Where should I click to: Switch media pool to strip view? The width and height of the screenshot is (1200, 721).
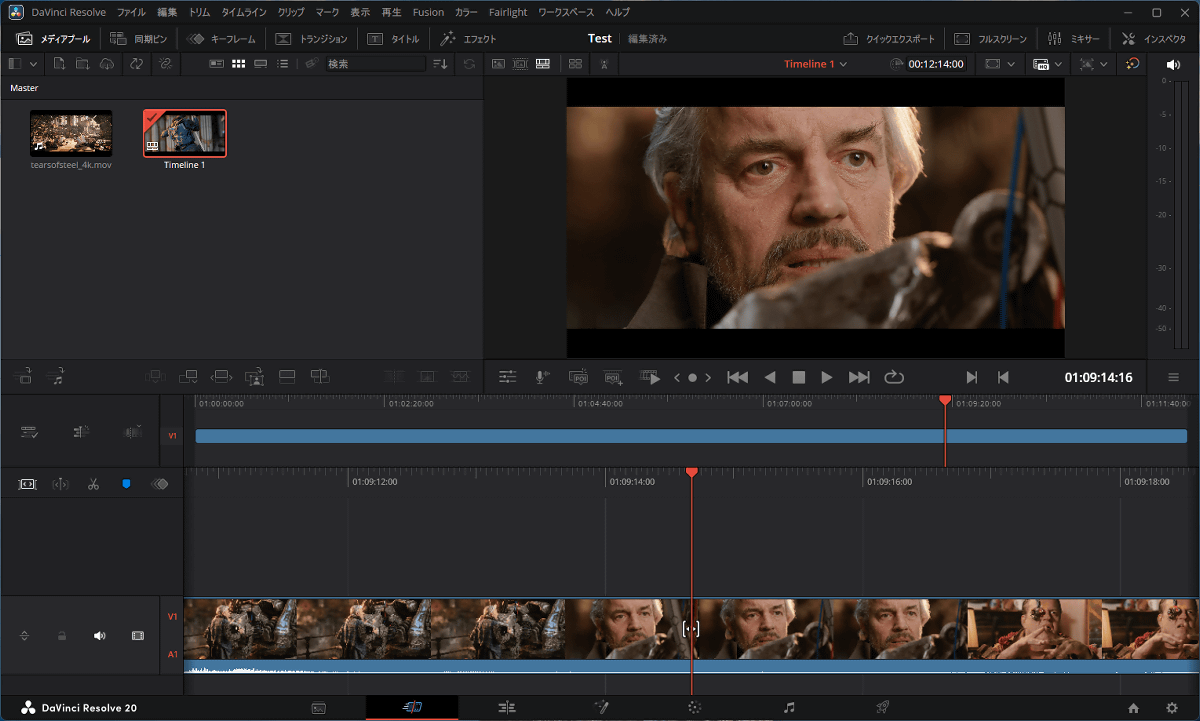pyautogui.click(x=260, y=63)
